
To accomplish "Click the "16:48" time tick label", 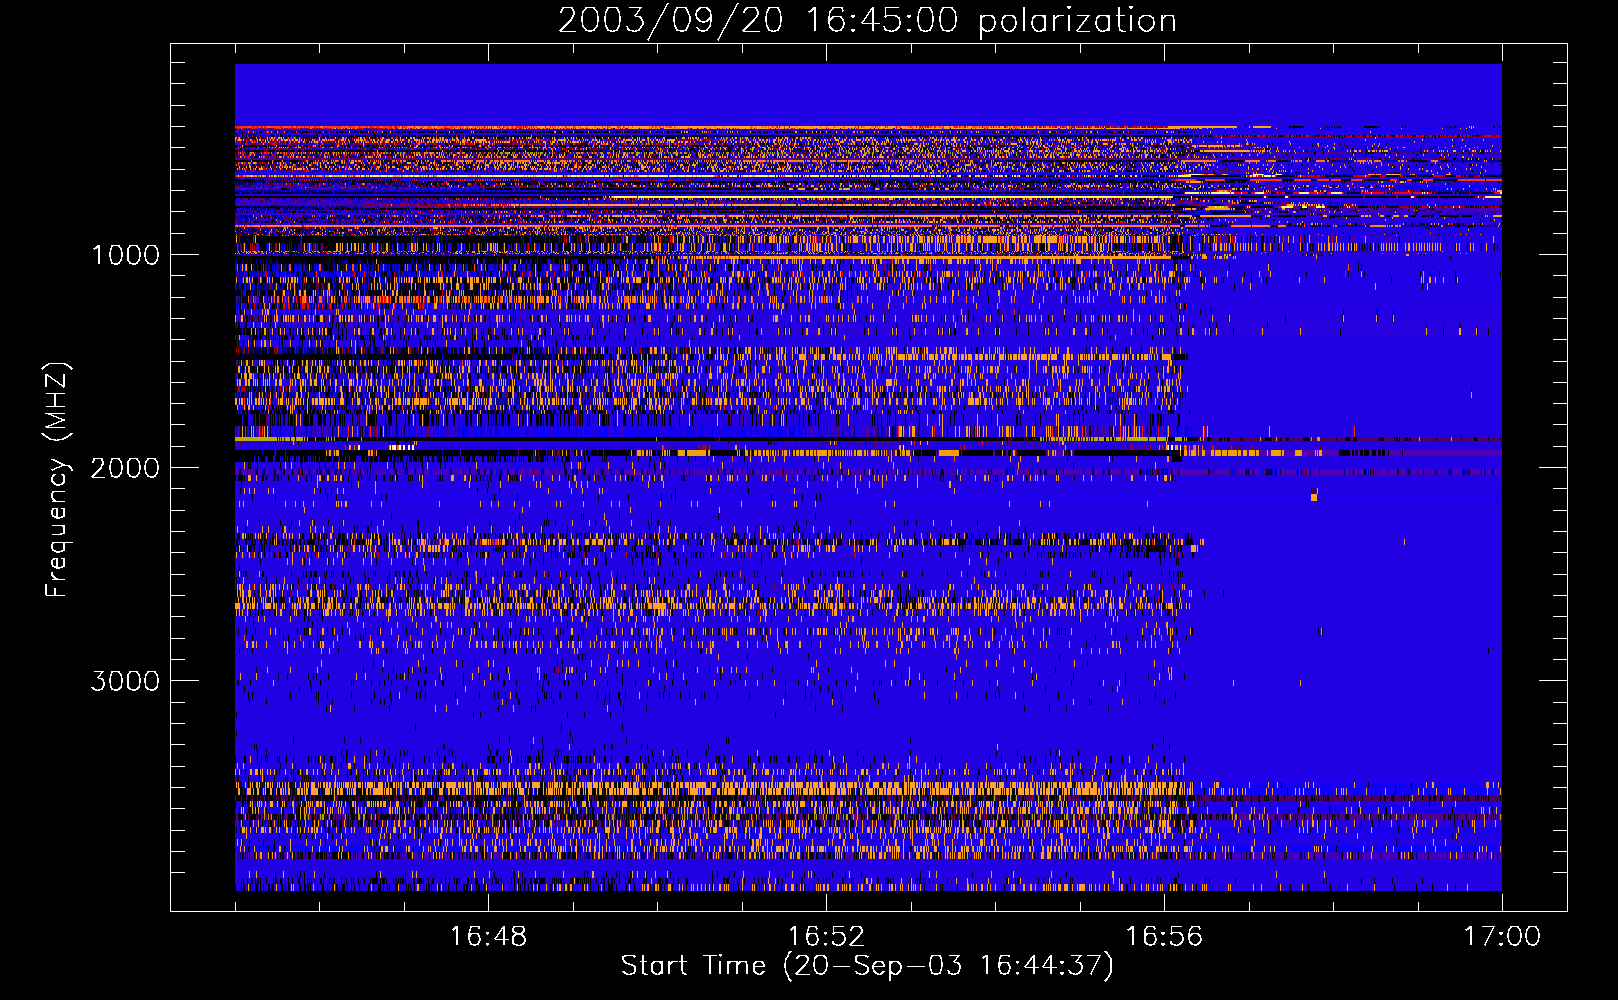I will point(488,937).
